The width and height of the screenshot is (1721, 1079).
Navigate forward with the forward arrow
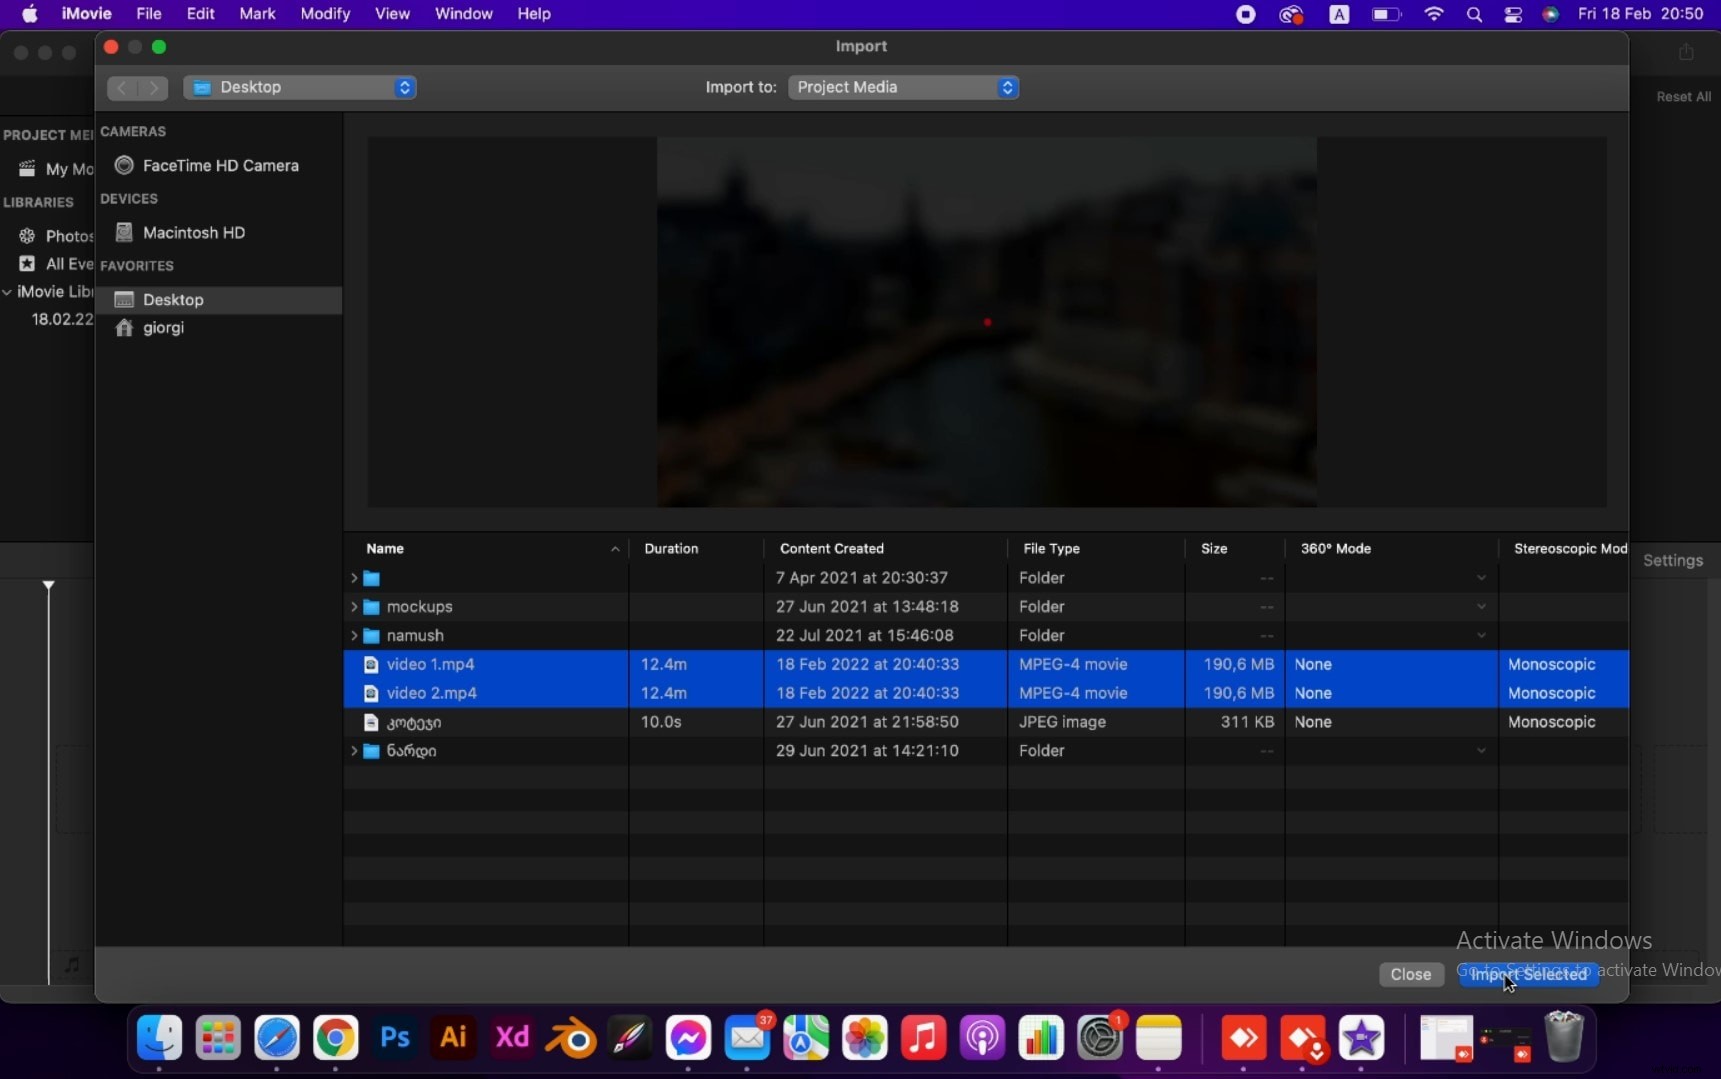point(153,88)
